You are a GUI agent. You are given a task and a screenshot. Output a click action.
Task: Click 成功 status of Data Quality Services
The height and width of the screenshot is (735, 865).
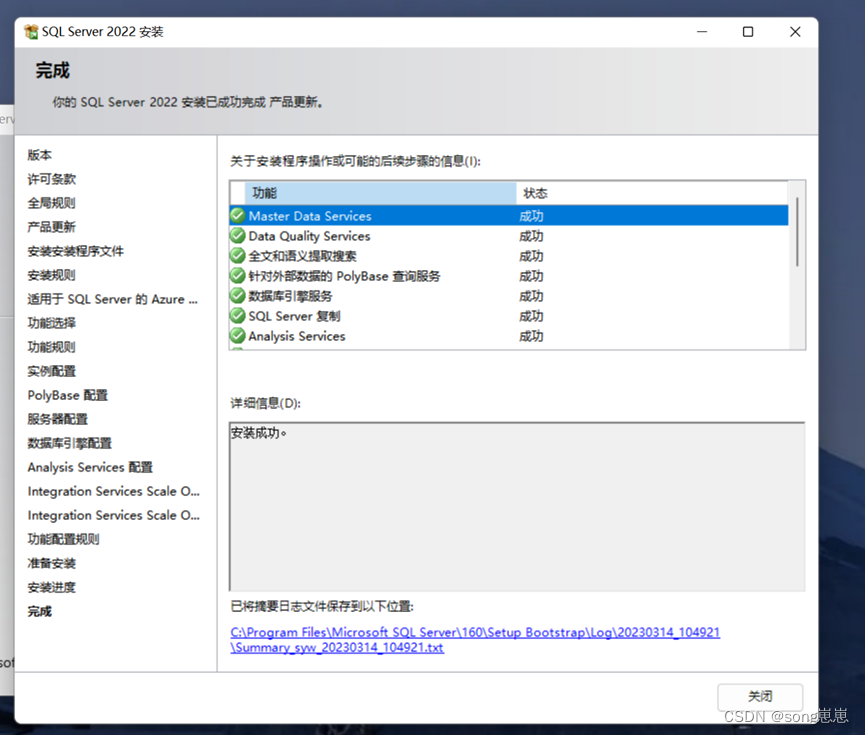(531, 236)
